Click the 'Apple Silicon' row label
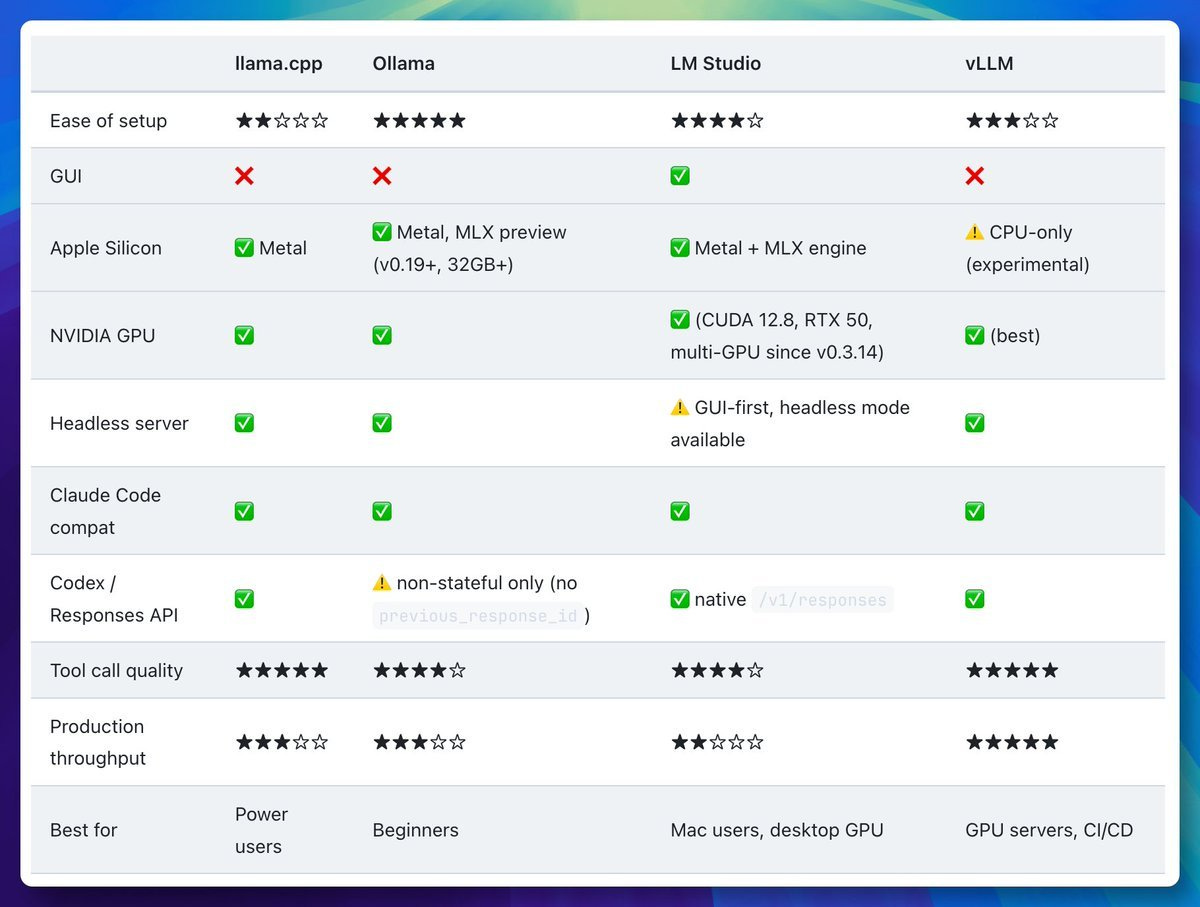 pos(105,248)
